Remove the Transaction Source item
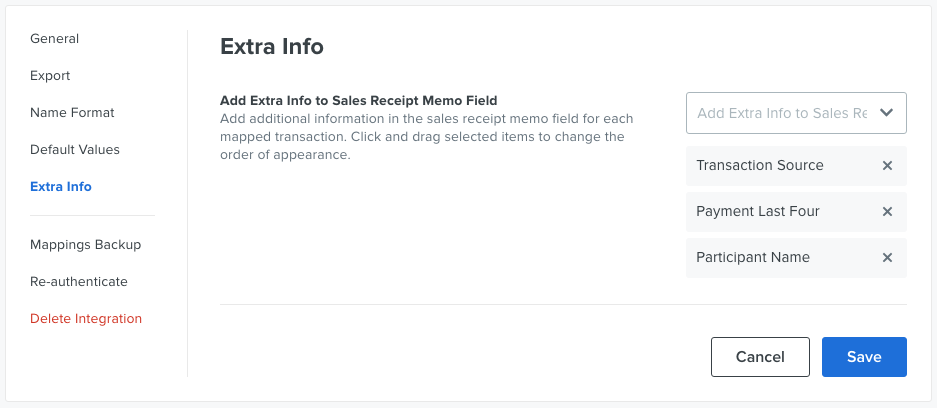937x408 pixels. pos(887,165)
